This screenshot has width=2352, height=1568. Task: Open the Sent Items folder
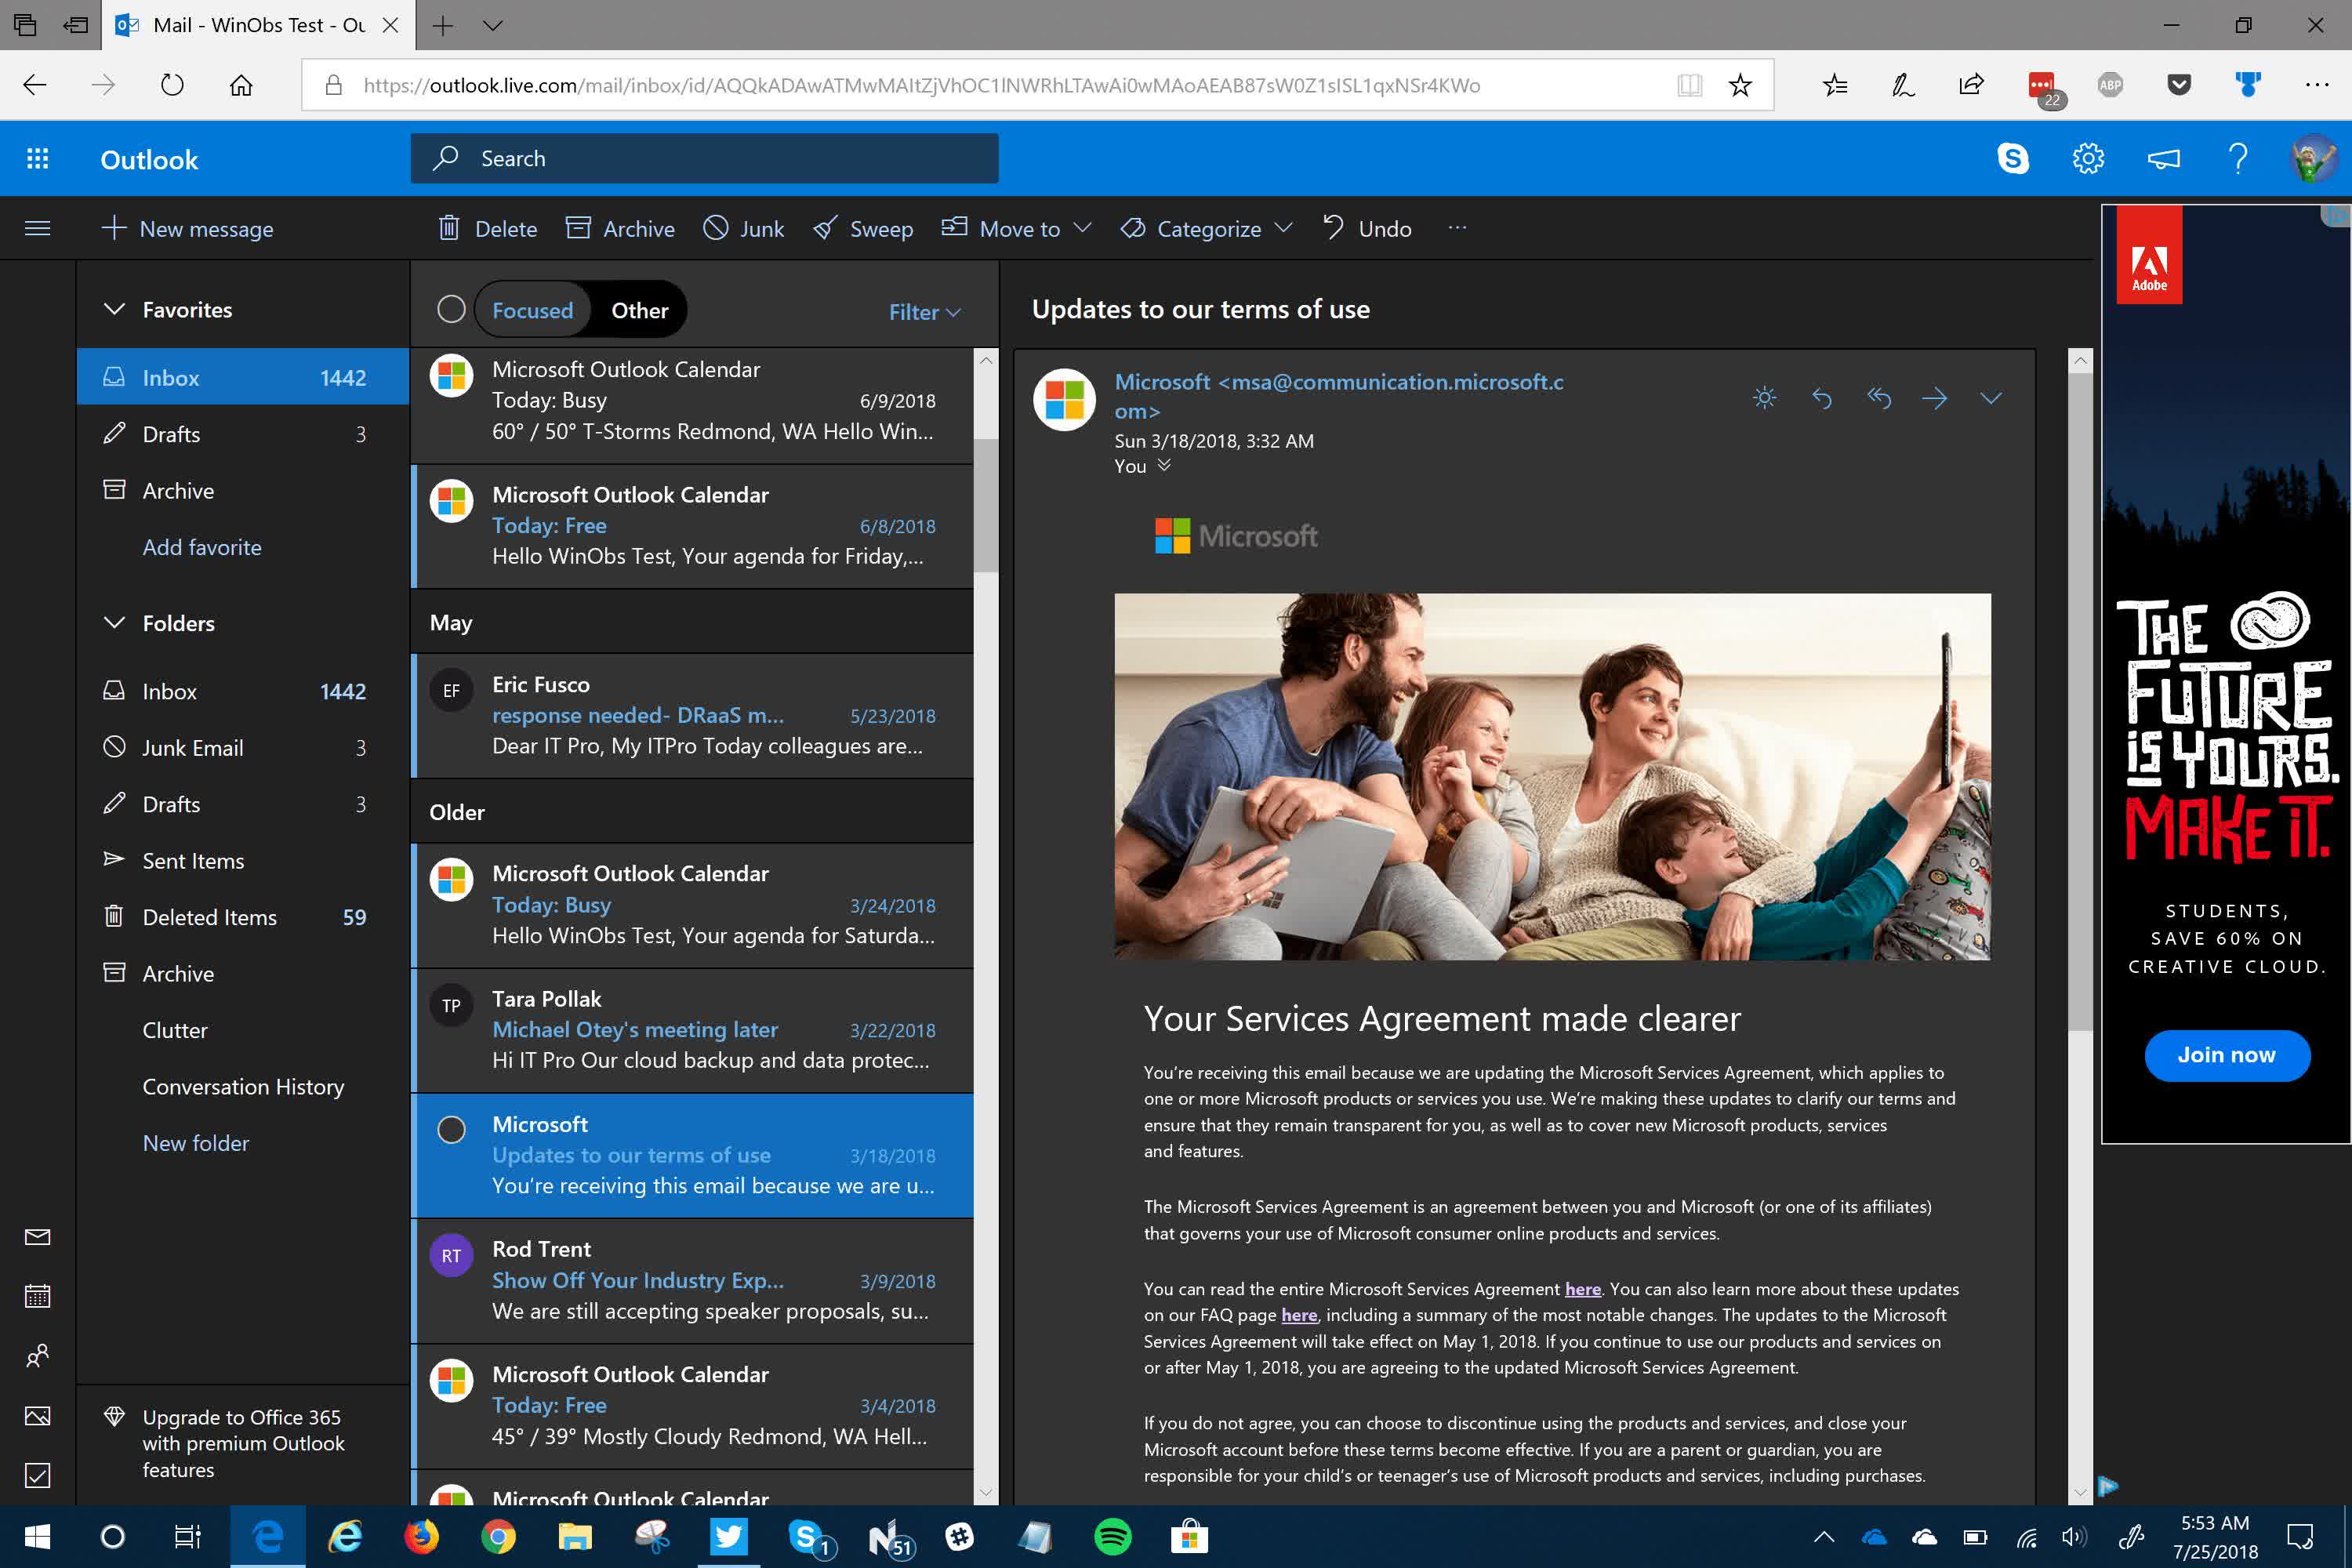[x=193, y=861]
